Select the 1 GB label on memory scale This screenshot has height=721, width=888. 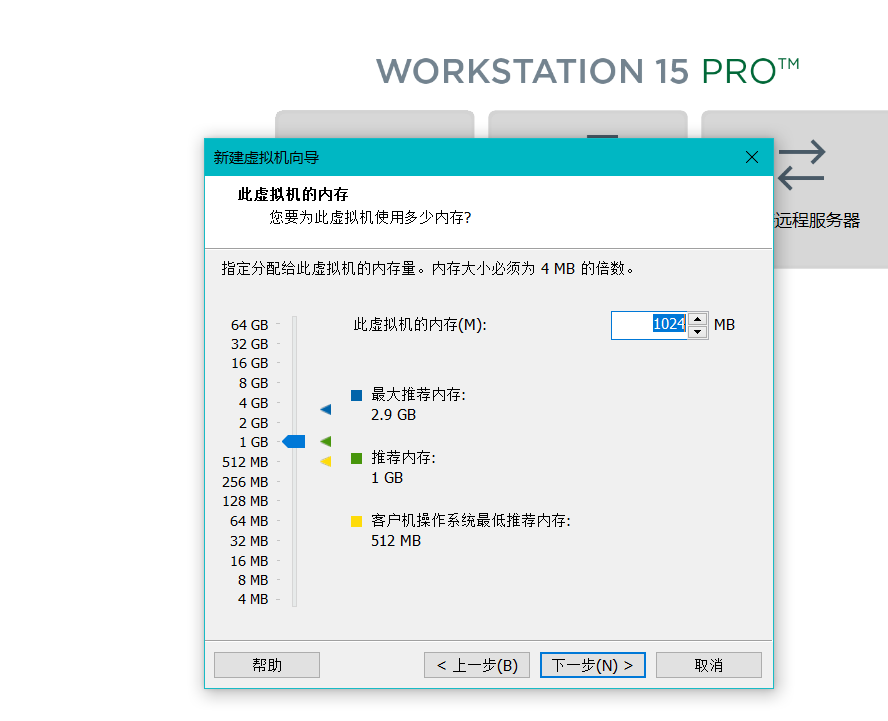253,442
